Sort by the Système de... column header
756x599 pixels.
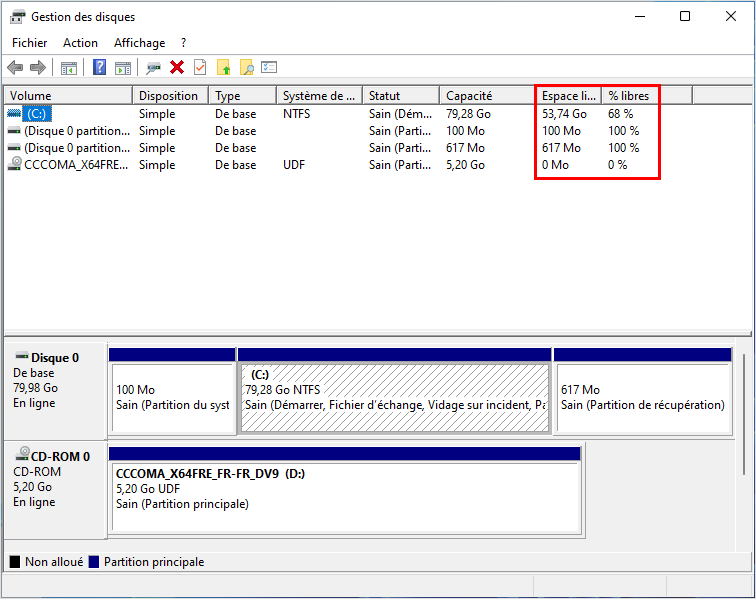coord(320,95)
